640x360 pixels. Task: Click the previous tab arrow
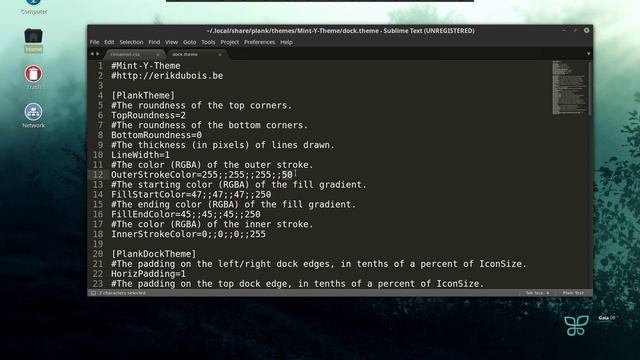(x=92, y=53)
